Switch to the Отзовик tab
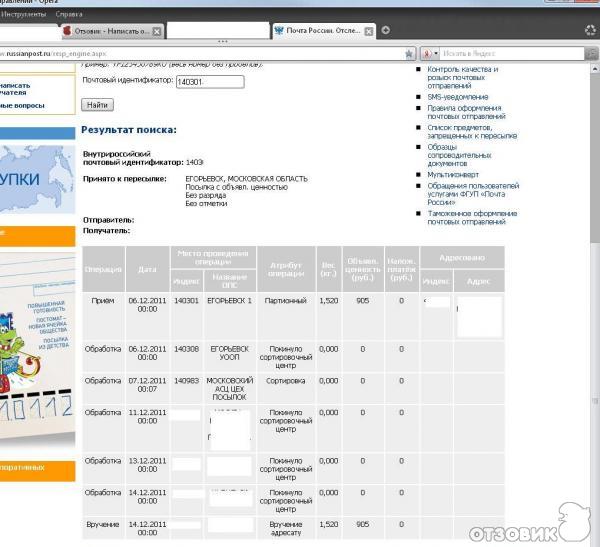This screenshot has height=547, width=600. tap(110, 31)
